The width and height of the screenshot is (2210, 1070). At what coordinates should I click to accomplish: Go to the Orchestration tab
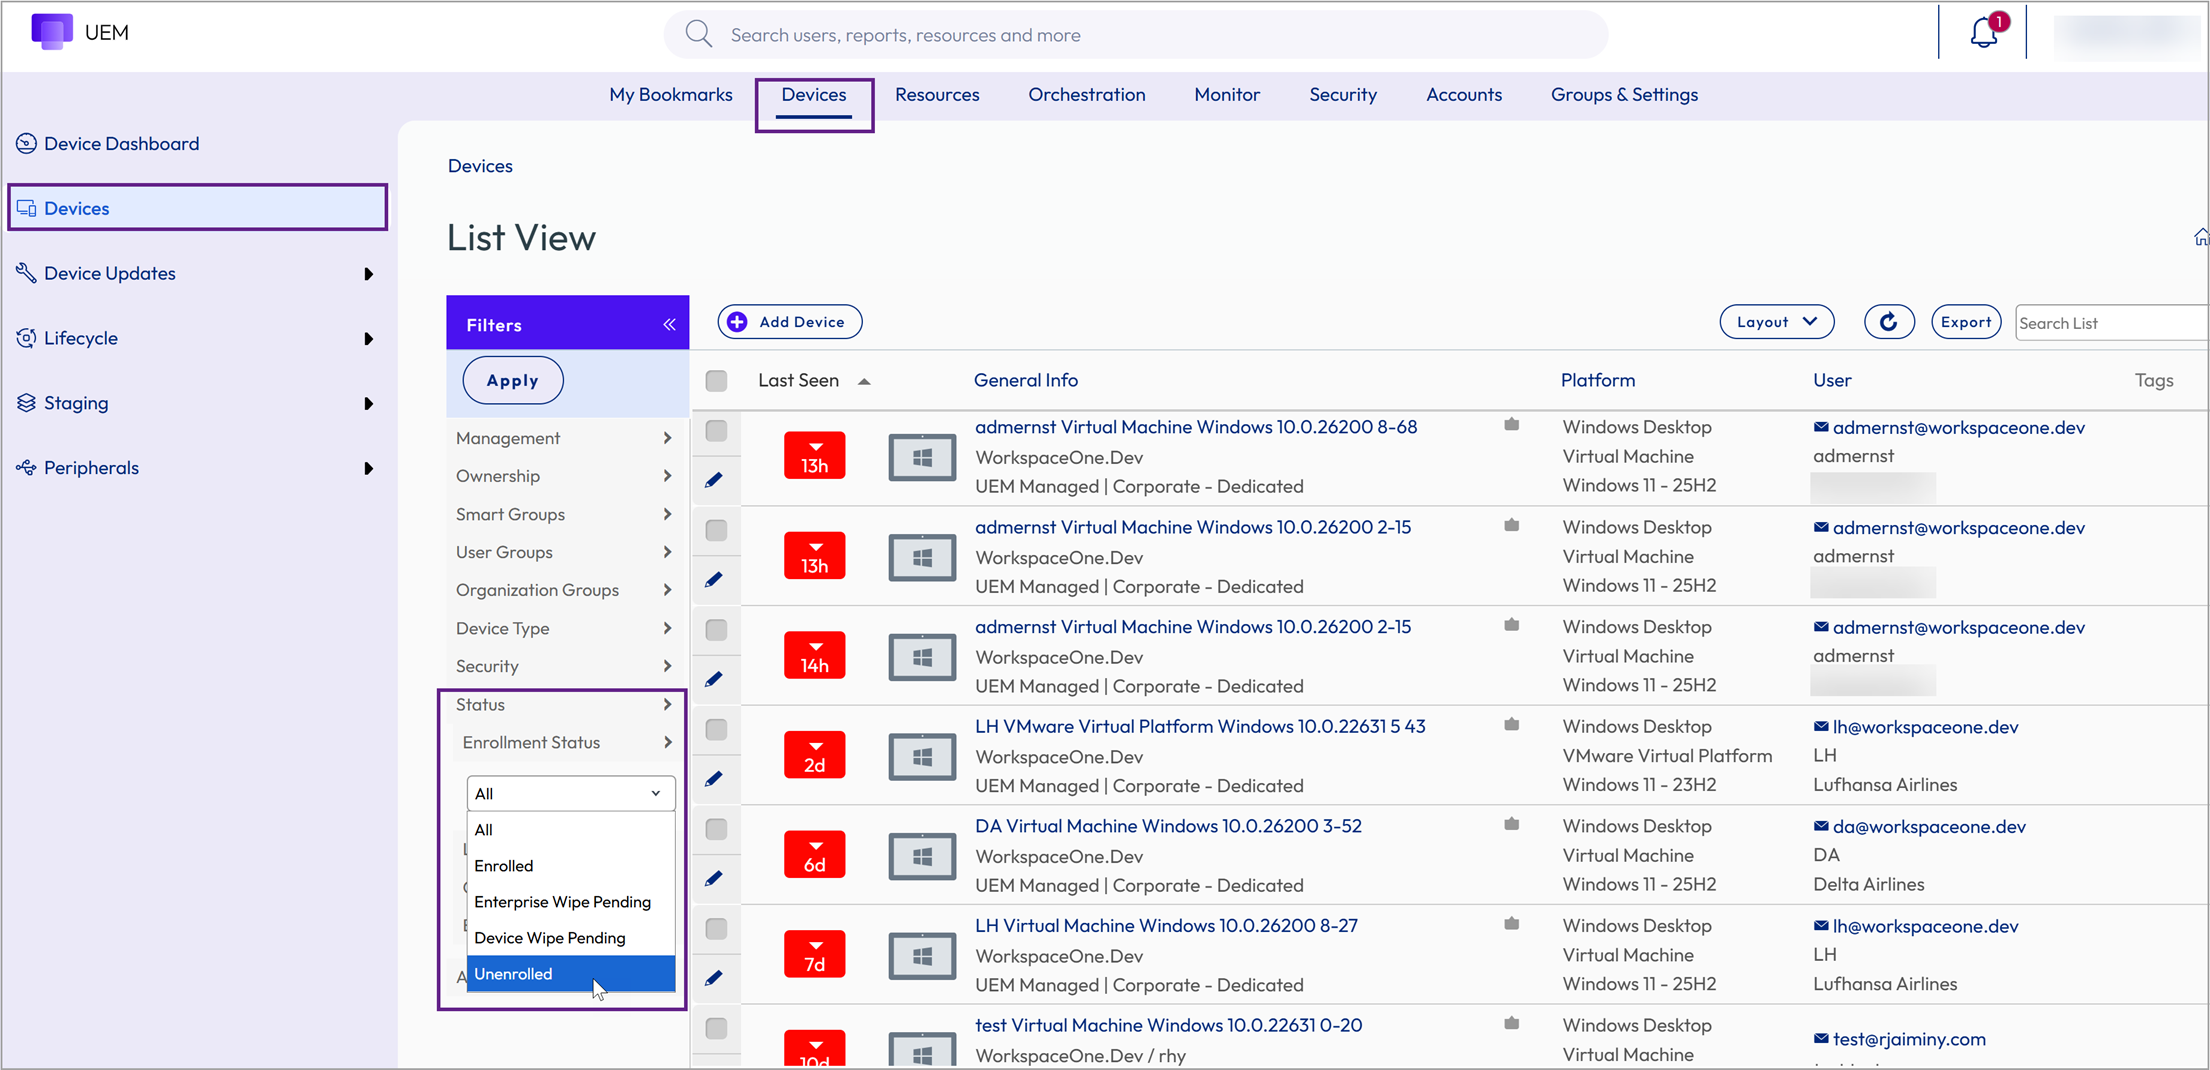click(1086, 95)
